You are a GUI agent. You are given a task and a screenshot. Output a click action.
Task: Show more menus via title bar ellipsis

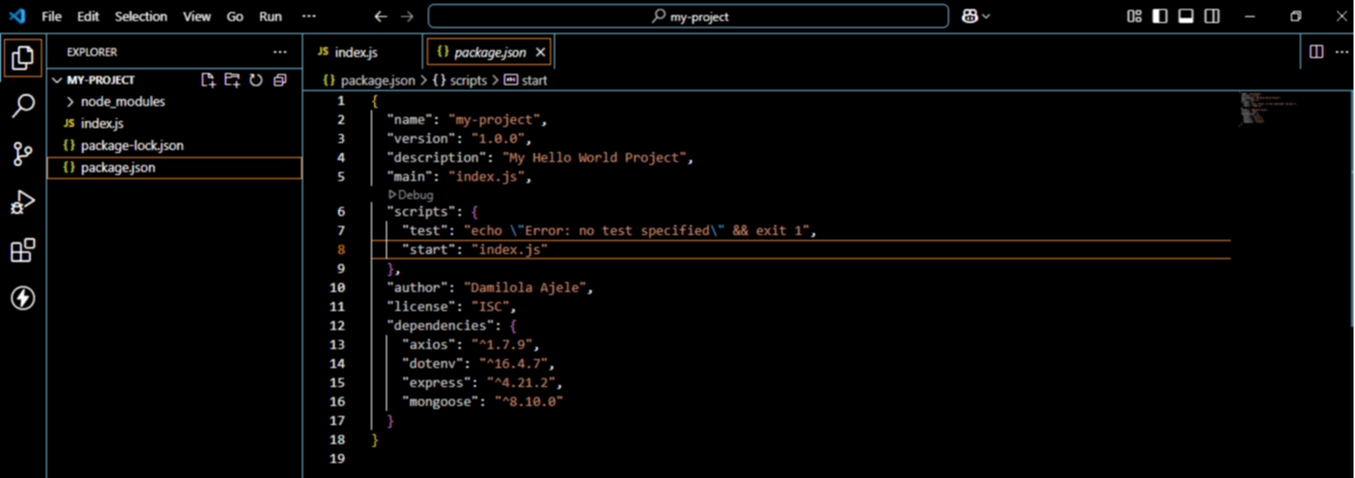pyautogui.click(x=309, y=16)
